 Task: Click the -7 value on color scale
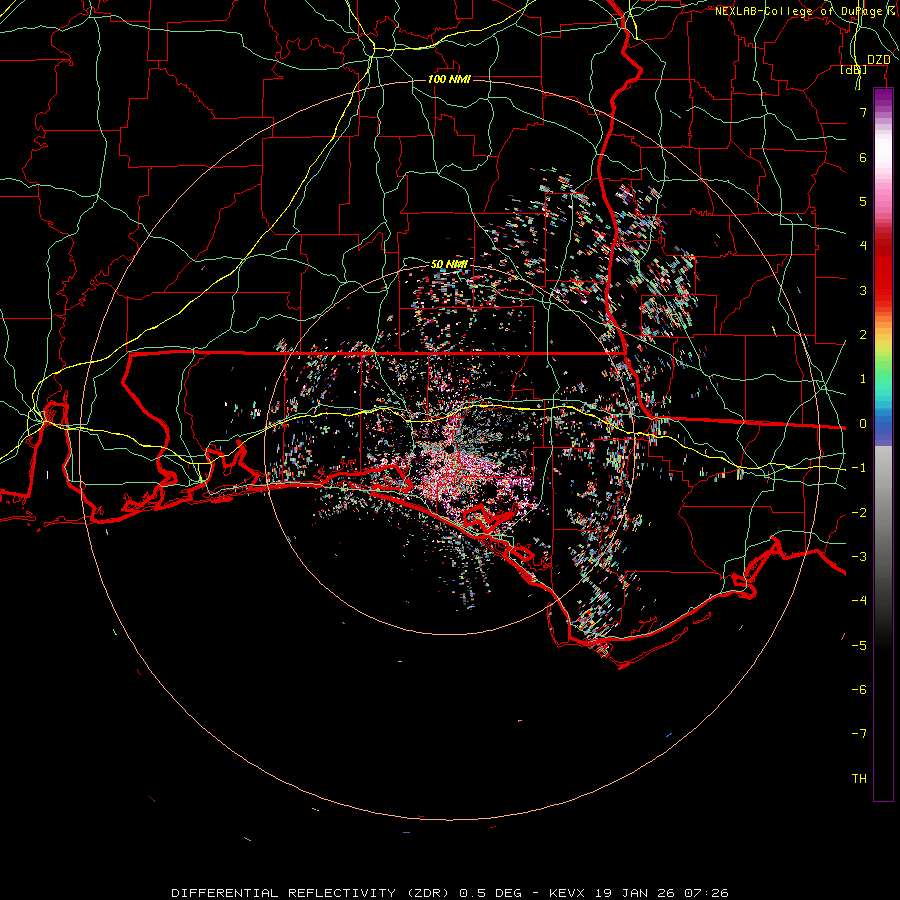pyautogui.click(x=859, y=734)
